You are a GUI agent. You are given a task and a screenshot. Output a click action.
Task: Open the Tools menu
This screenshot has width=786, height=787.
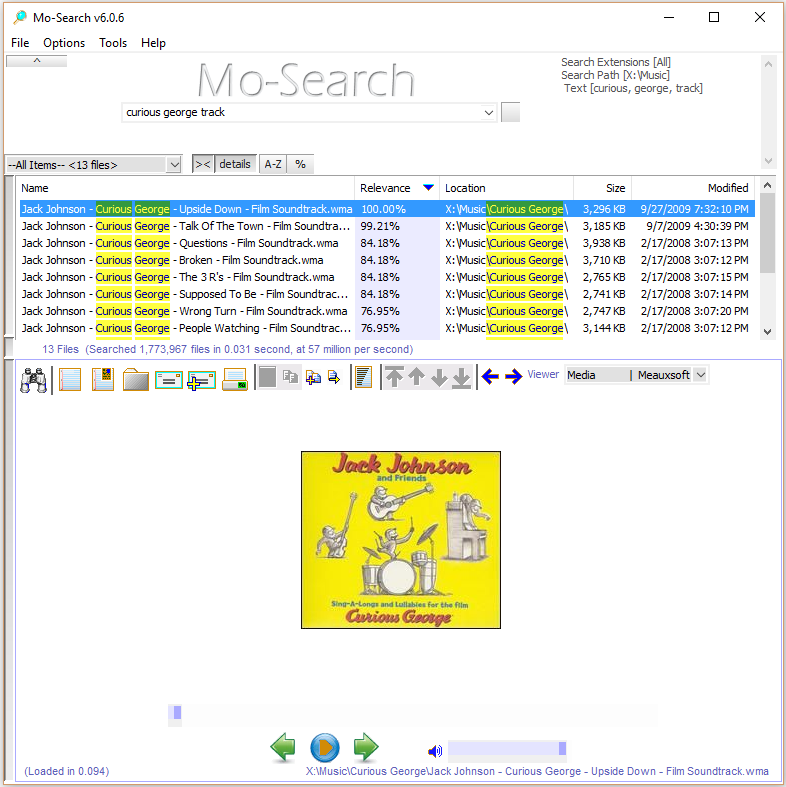pos(113,43)
